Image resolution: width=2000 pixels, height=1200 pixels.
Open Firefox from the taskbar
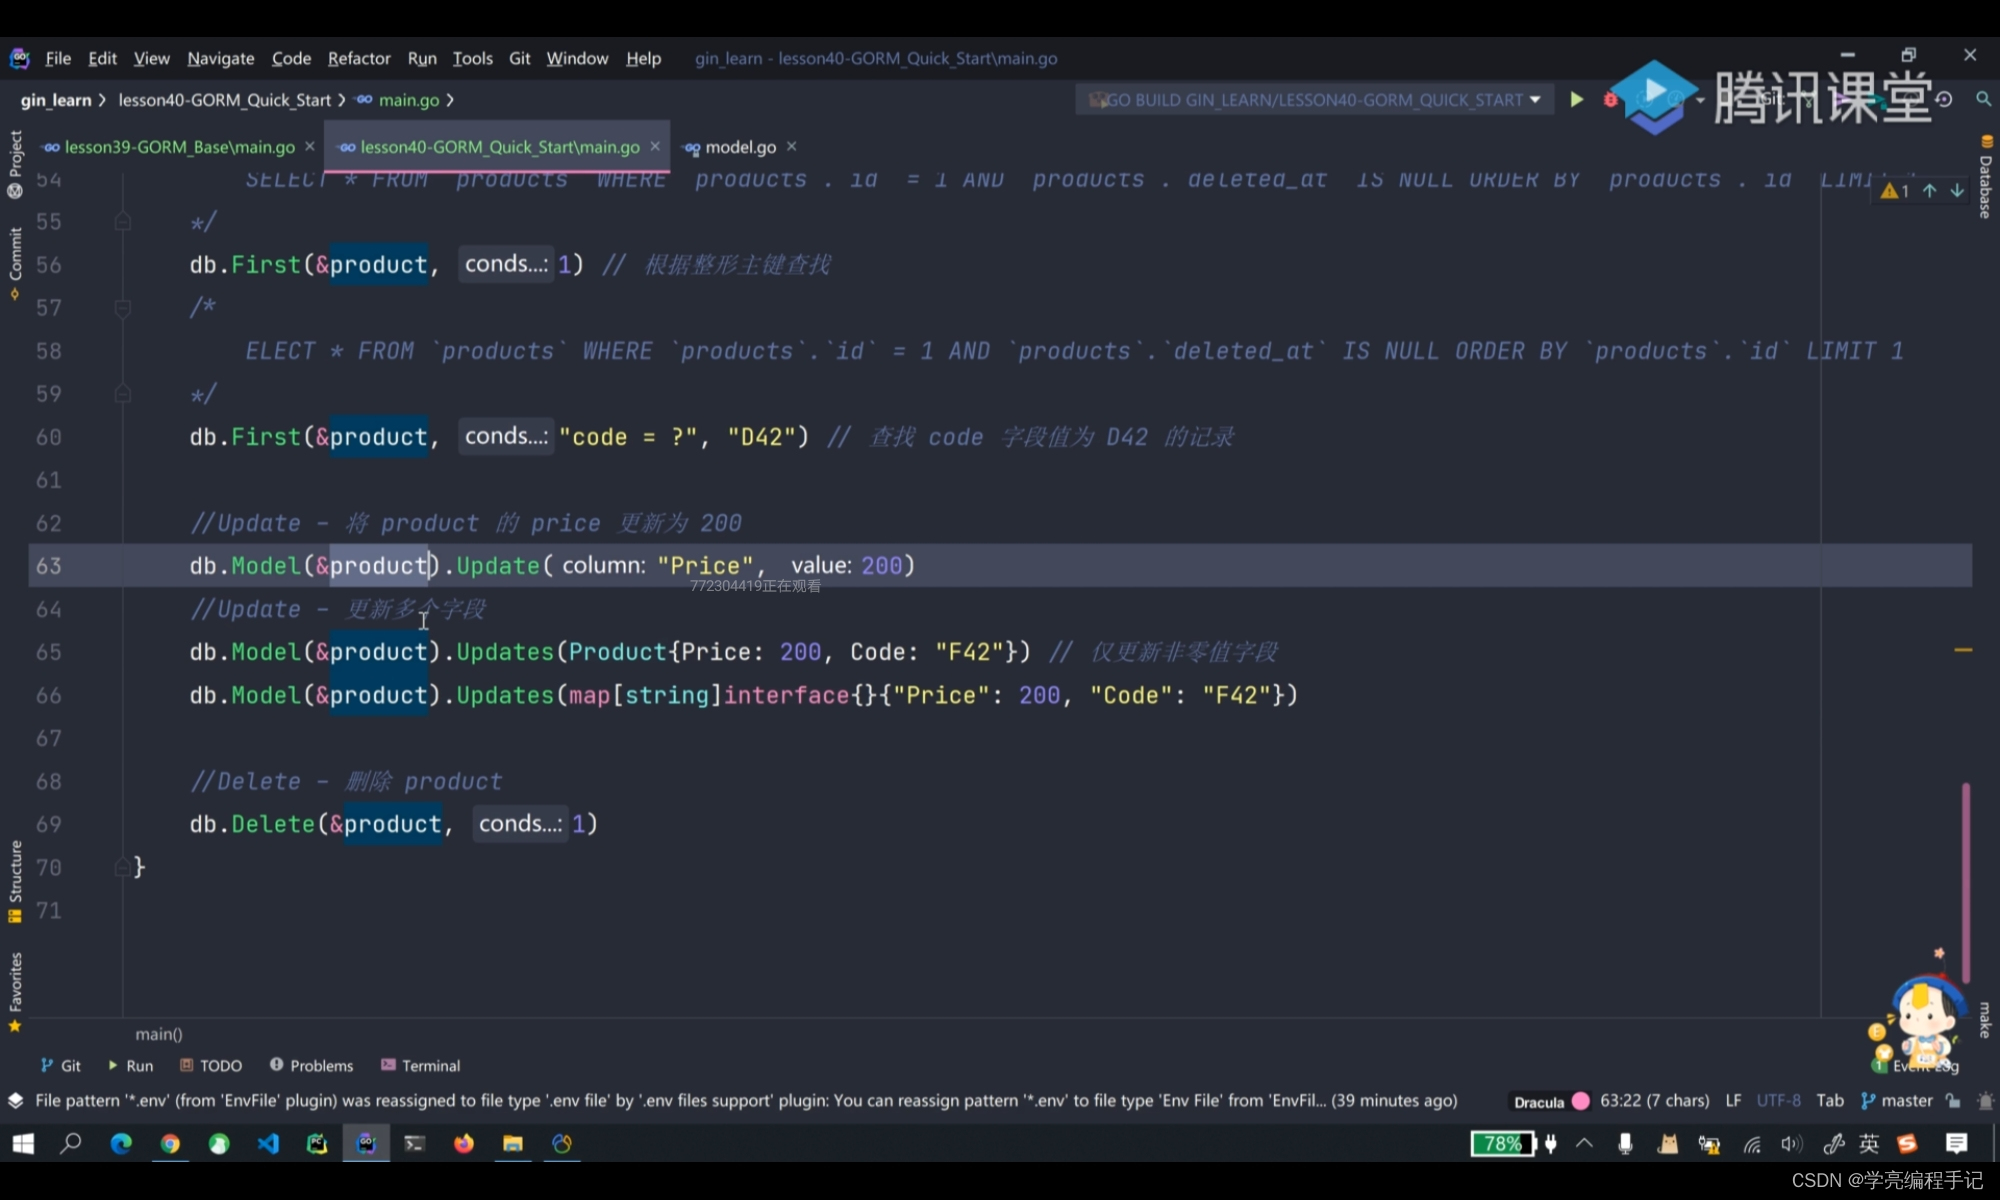(x=464, y=1143)
